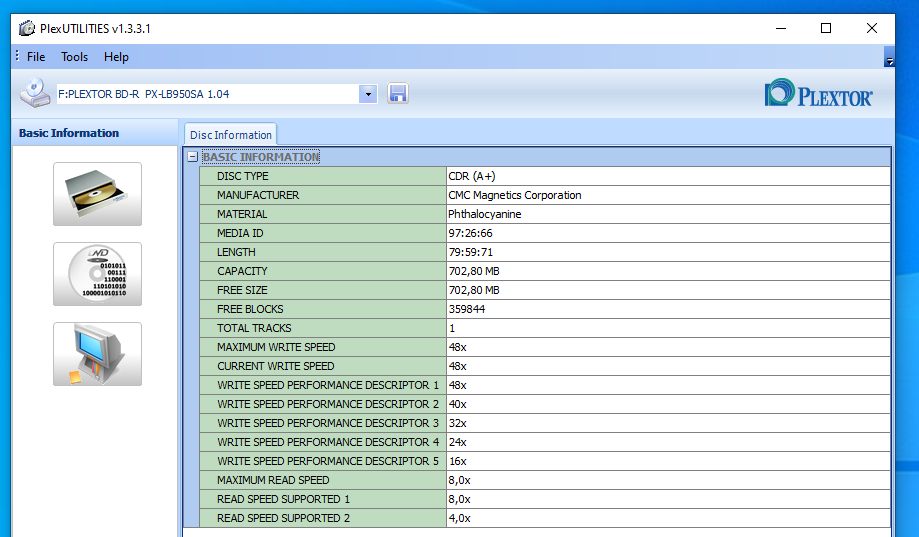Click the Plextor logo
919x537 pixels.
point(819,93)
